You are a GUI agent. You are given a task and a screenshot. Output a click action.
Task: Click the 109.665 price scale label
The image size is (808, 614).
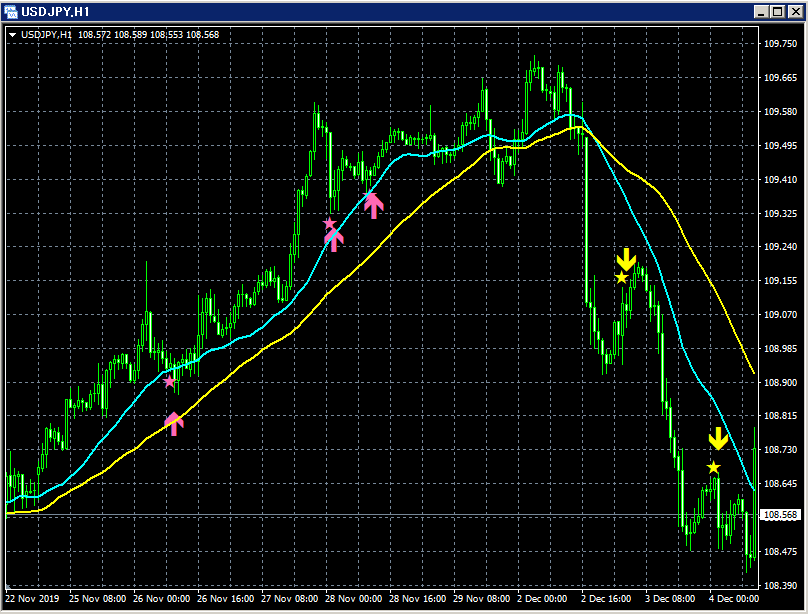click(780, 78)
